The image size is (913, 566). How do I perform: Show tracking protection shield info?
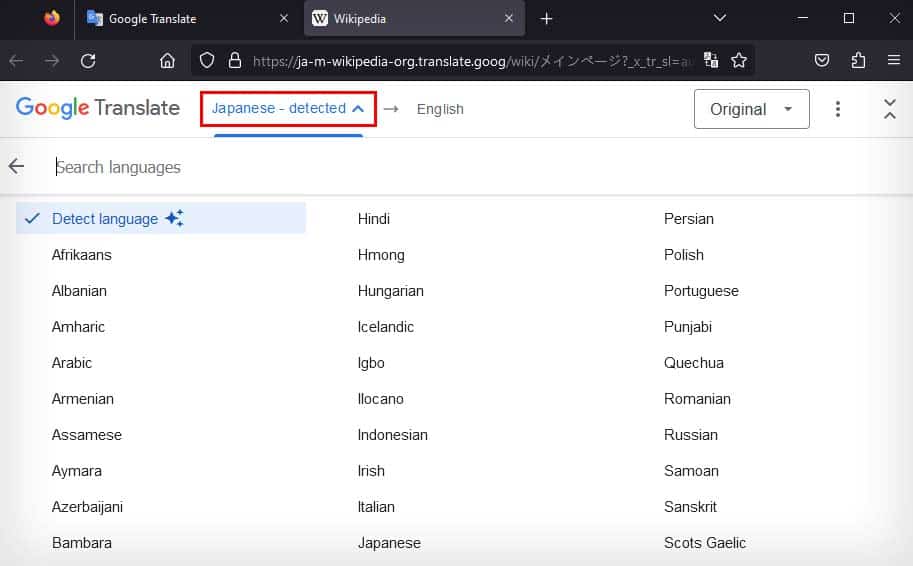click(207, 60)
